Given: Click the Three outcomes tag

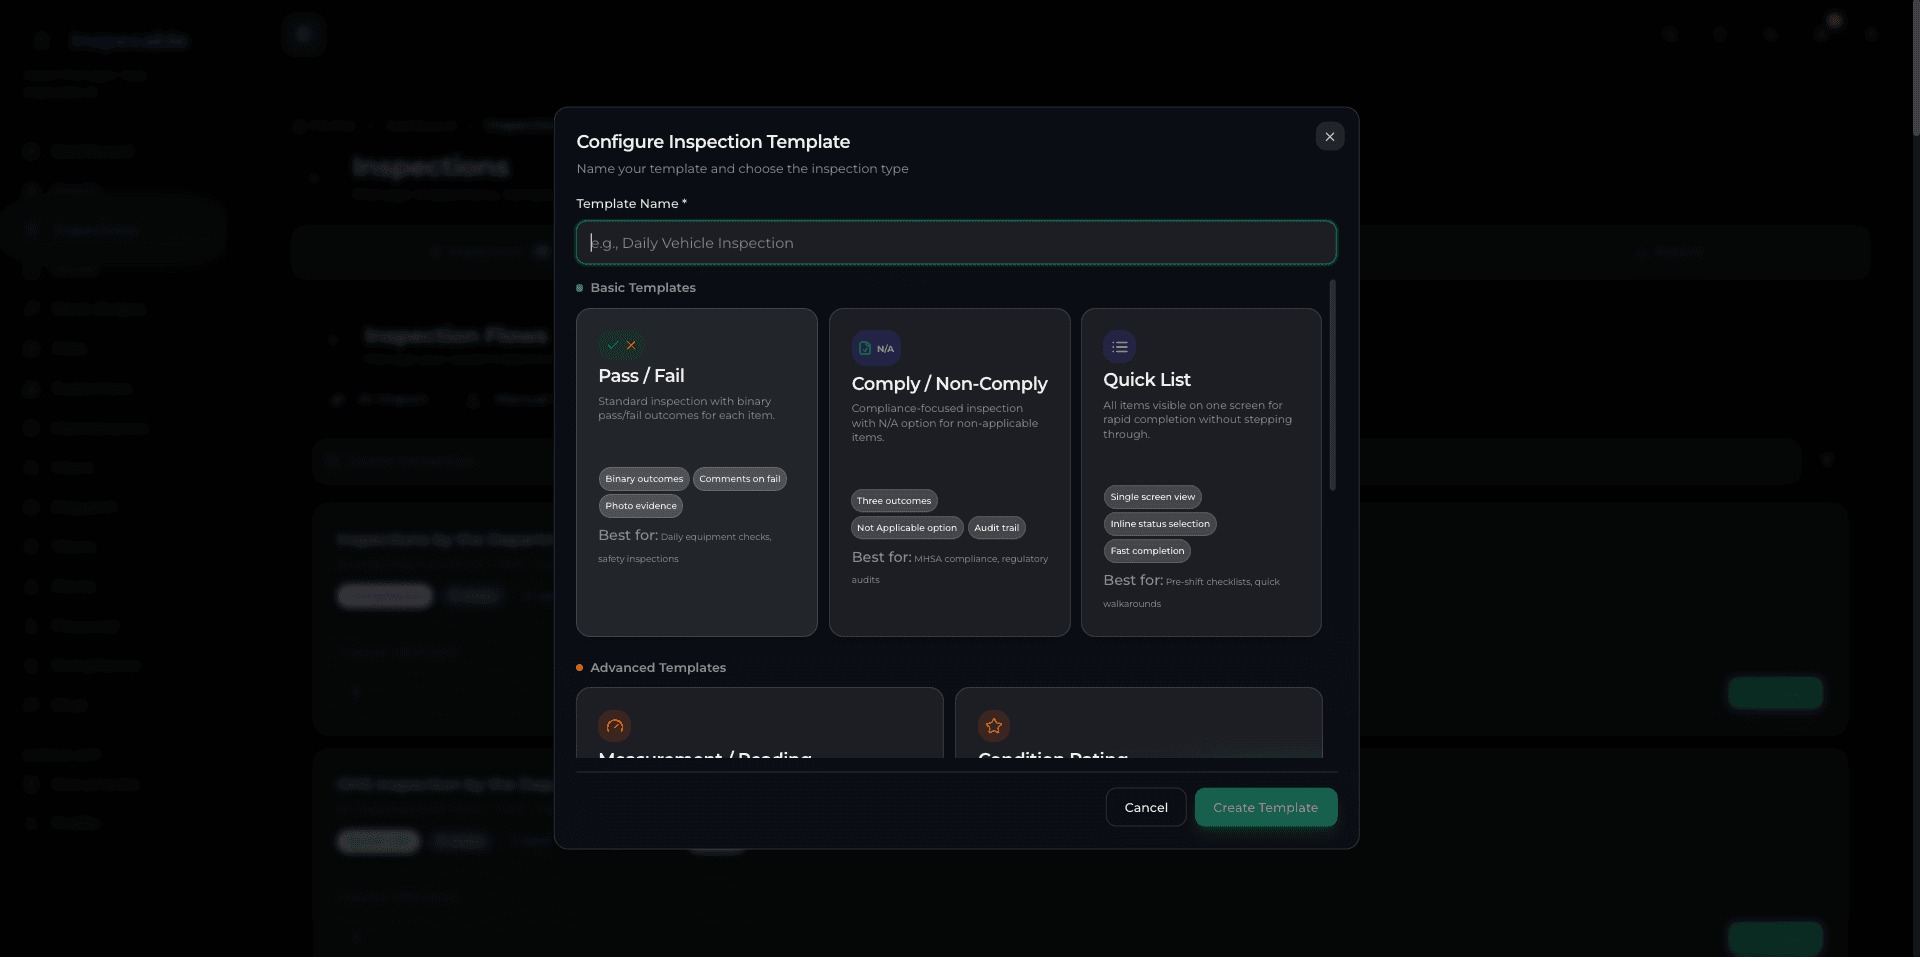Looking at the screenshot, I should (x=894, y=501).
